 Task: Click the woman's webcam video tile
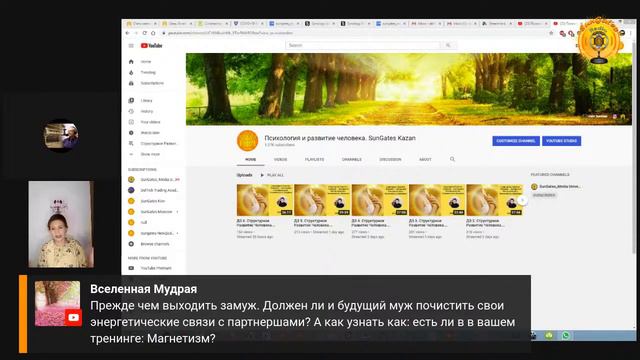pos(61,224)
